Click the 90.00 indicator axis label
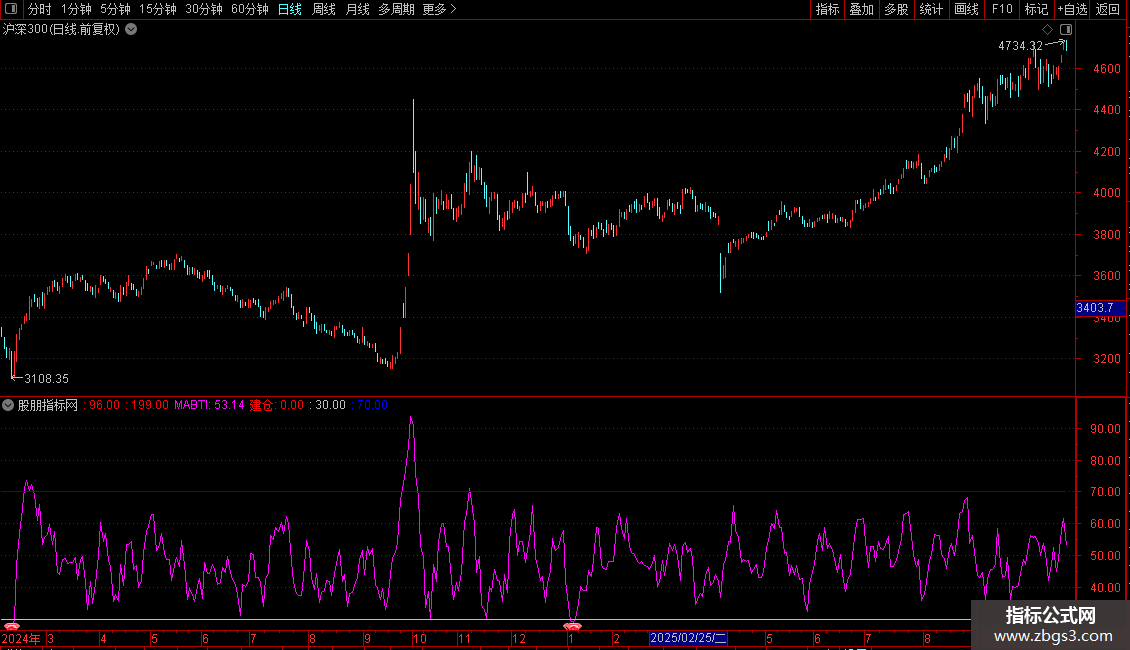This screenshot has height=650, width=1130. pyautogui.click(x=1105, y=429)
